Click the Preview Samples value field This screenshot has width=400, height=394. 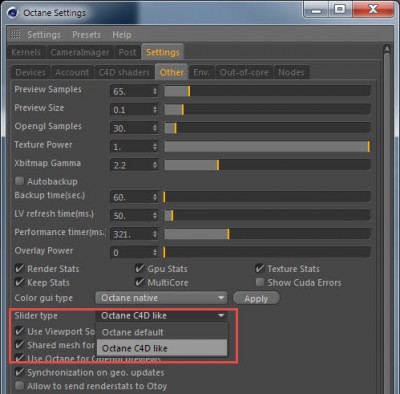[134, 91]
